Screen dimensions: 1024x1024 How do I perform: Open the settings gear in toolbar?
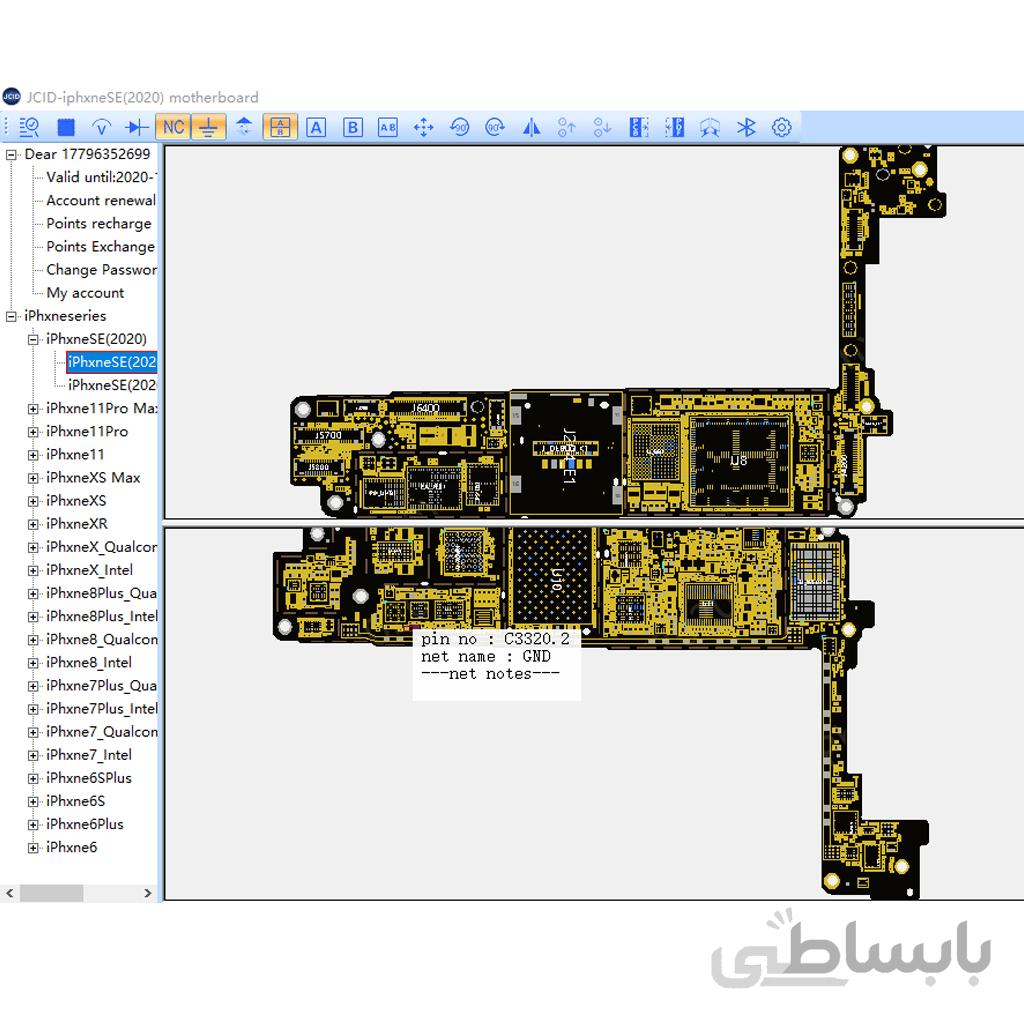(782, 127)
